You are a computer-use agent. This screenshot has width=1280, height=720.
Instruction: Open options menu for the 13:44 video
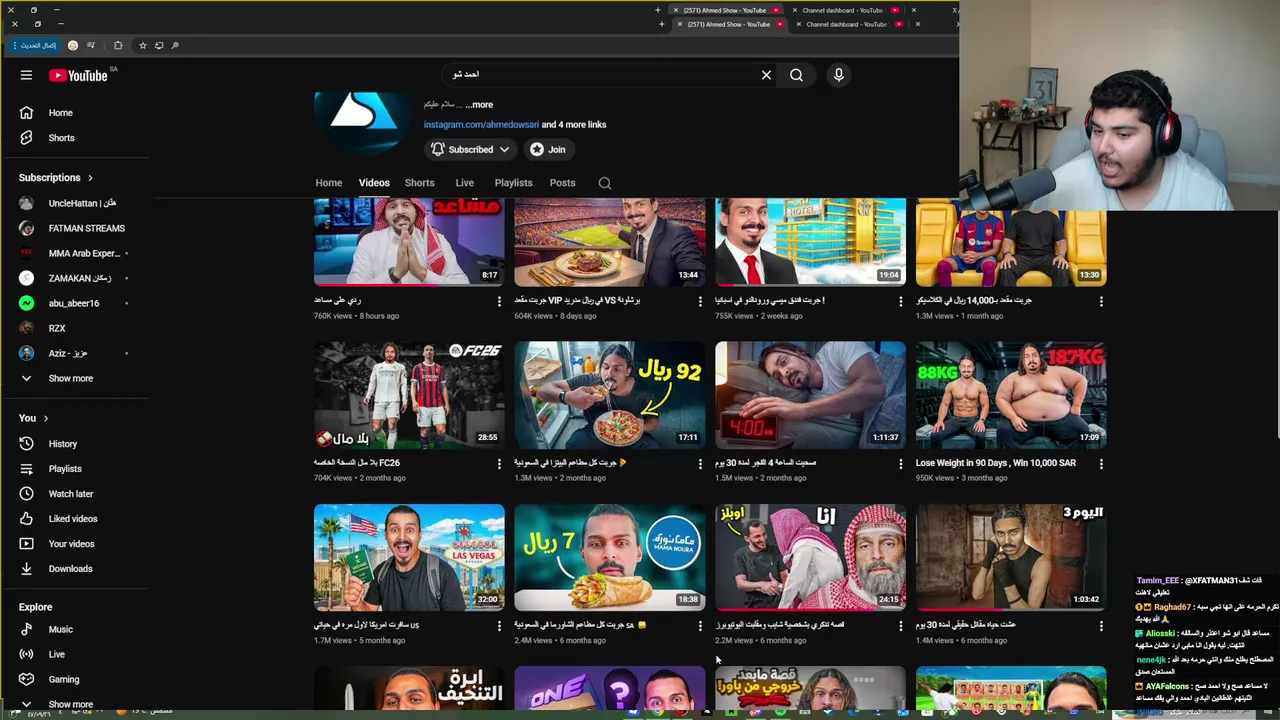coord(700,300)
